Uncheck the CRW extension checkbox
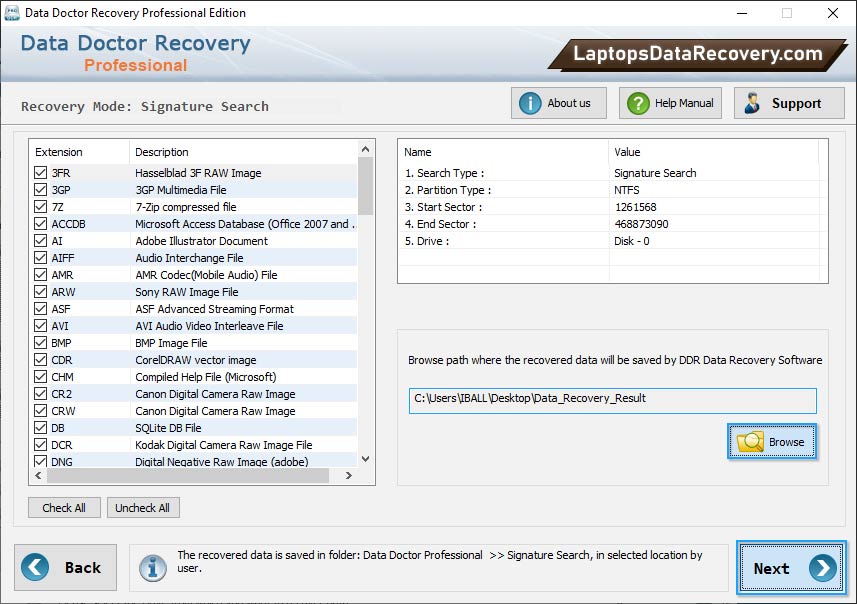This screenshot has height=604, width=857. pos(40,411)
